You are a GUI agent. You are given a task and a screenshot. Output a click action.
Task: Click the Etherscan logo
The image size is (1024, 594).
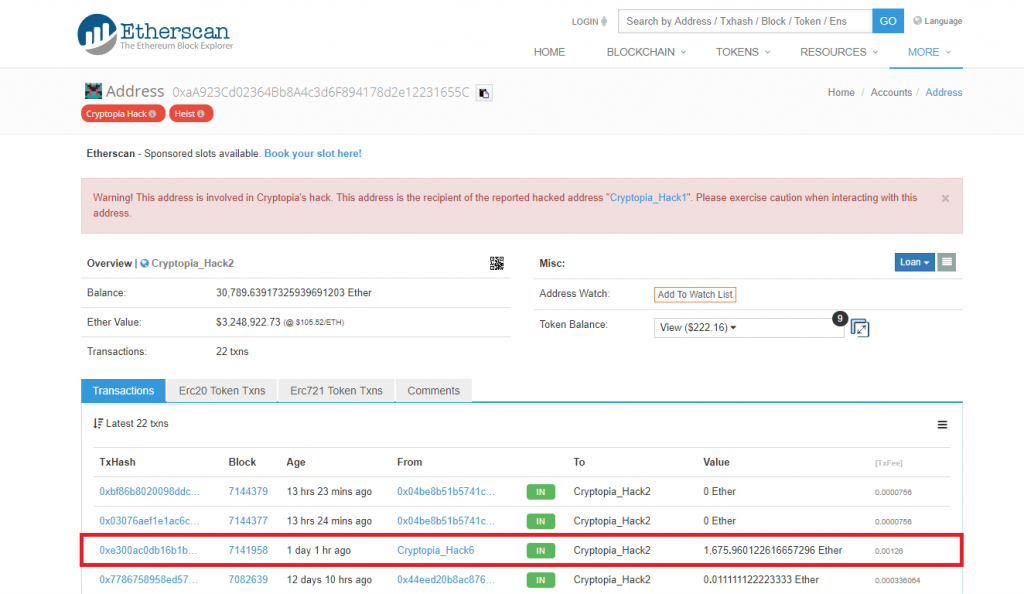click(155, 33)
